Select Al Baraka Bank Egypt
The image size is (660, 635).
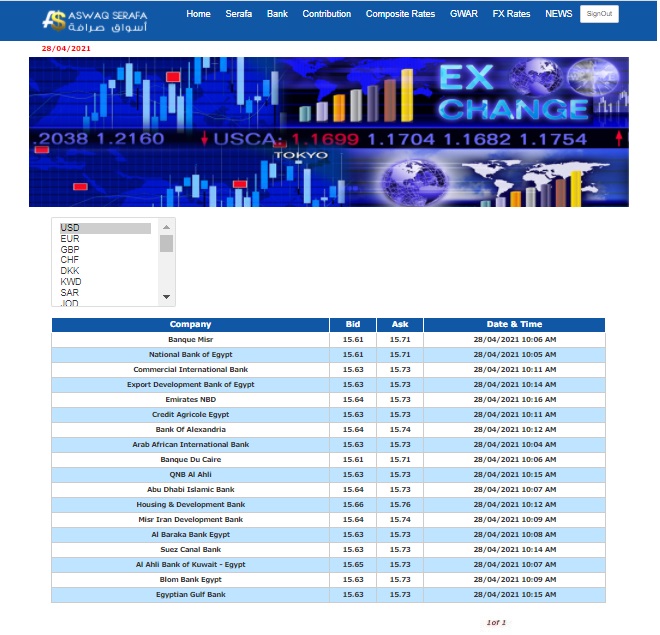(x=191, y=535)
